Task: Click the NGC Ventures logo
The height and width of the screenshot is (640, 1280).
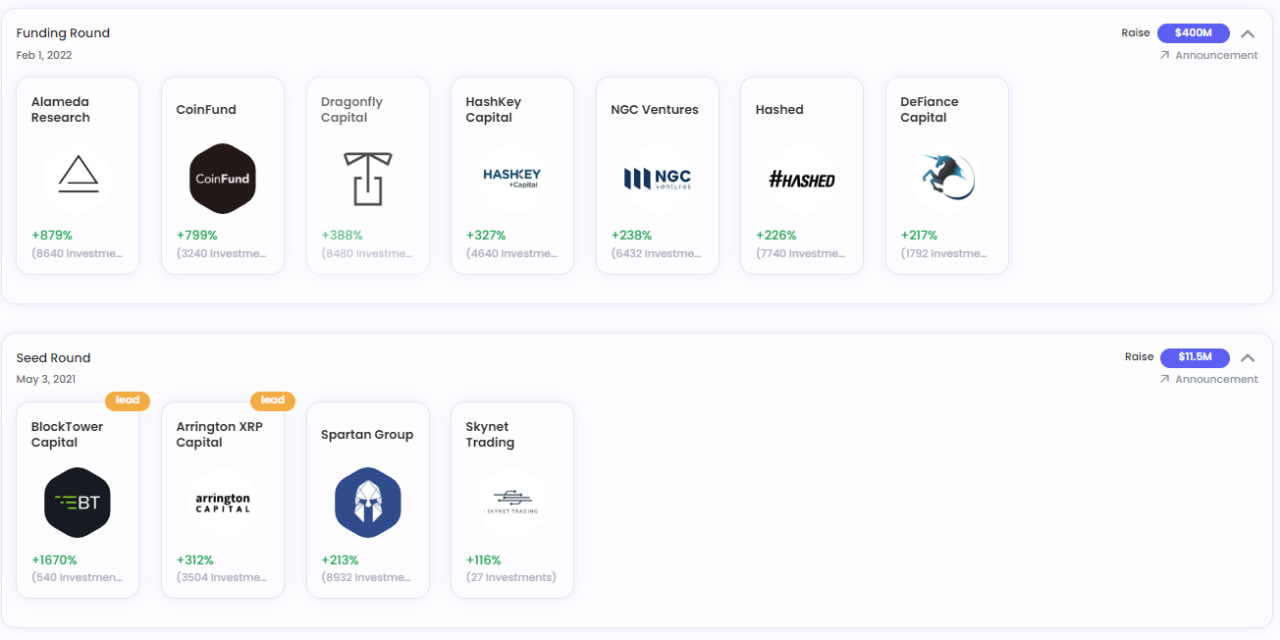Action: [657, 179]
